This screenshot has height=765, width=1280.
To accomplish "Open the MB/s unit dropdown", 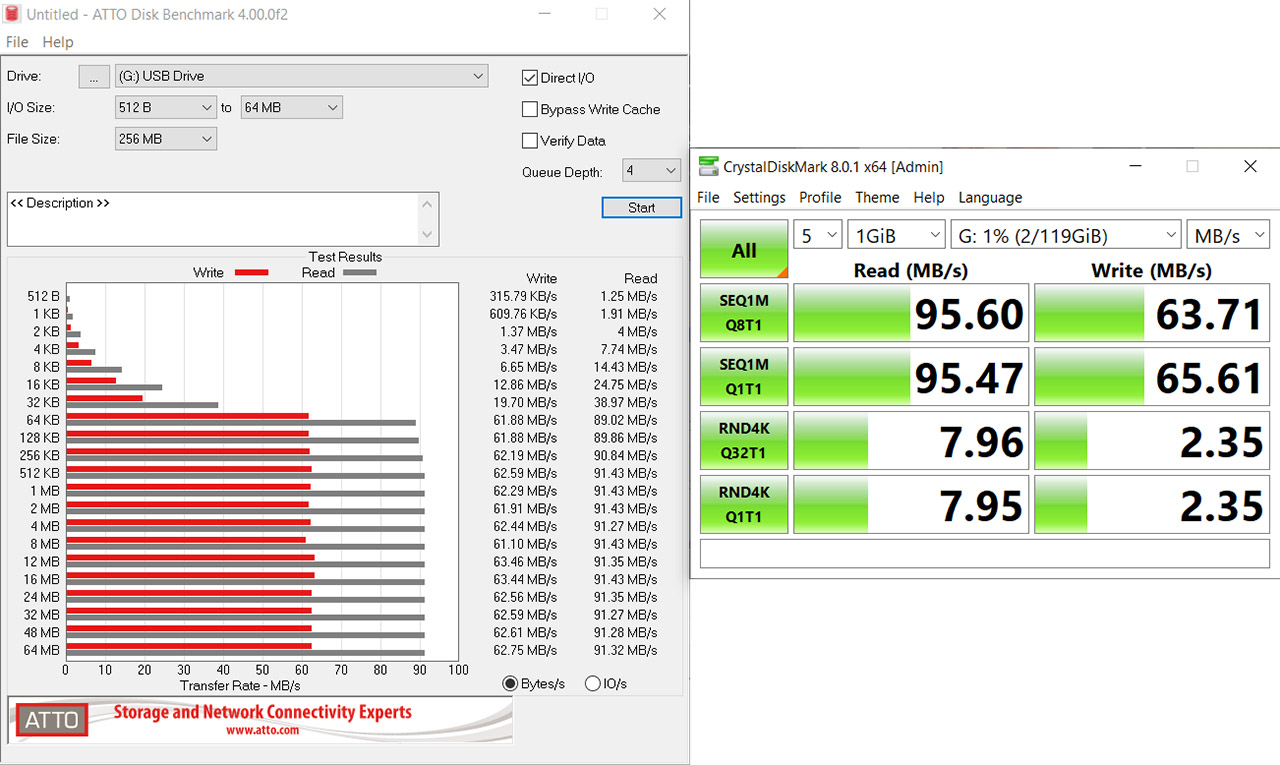I will [1228, 236].
